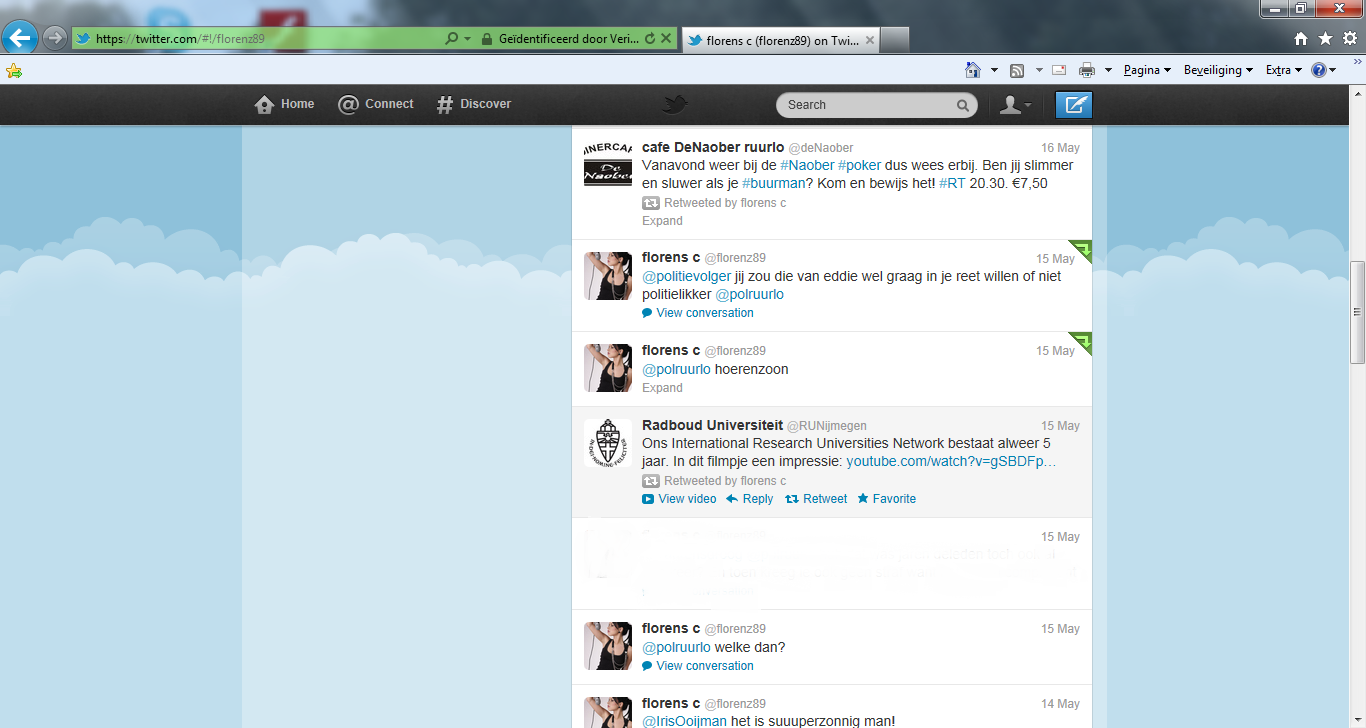Click the search magnifier in Twitter search box
Screen dimensions: 1366x728
(963, 105)
